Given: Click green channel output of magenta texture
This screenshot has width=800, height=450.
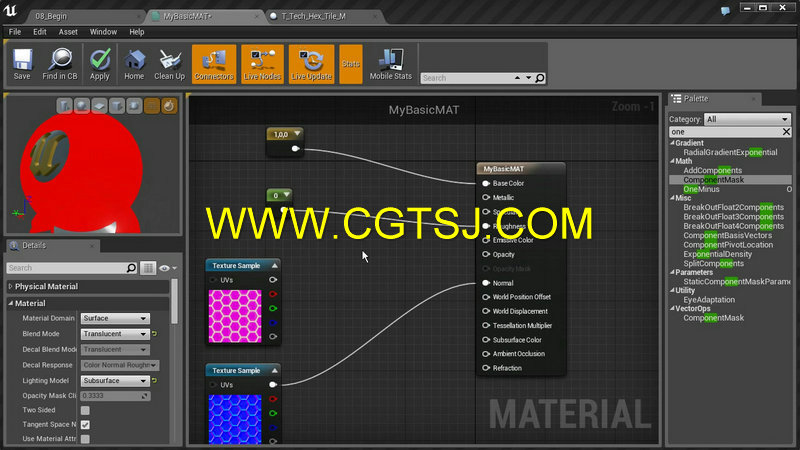Looking at the screenshot, I should tap(273, 308).
